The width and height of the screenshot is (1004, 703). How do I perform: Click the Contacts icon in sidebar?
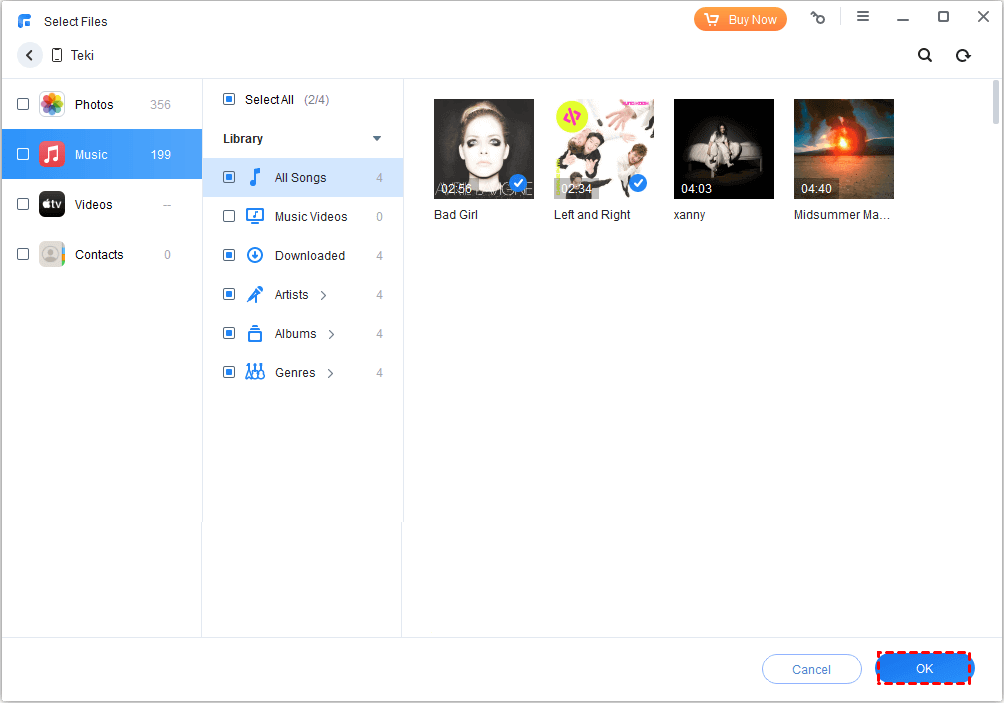pos(52,254)
